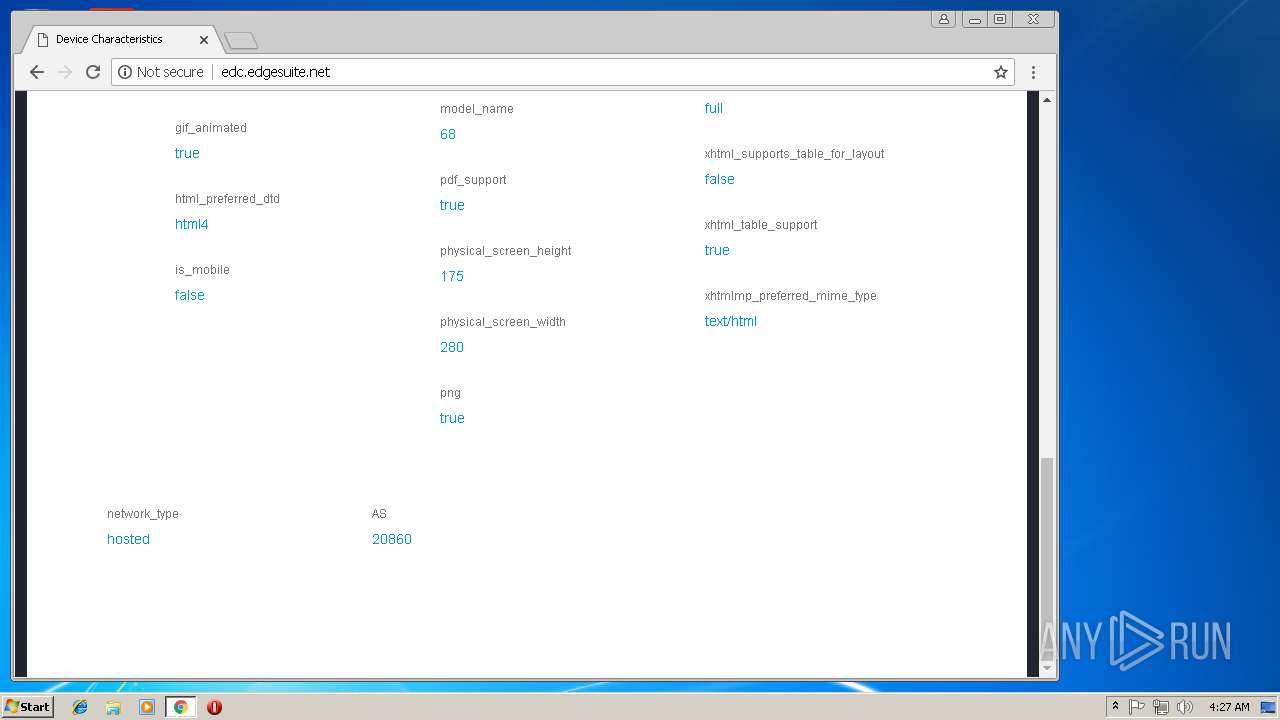
Task: Reload the current page
Action: click(x=93, y=72)
